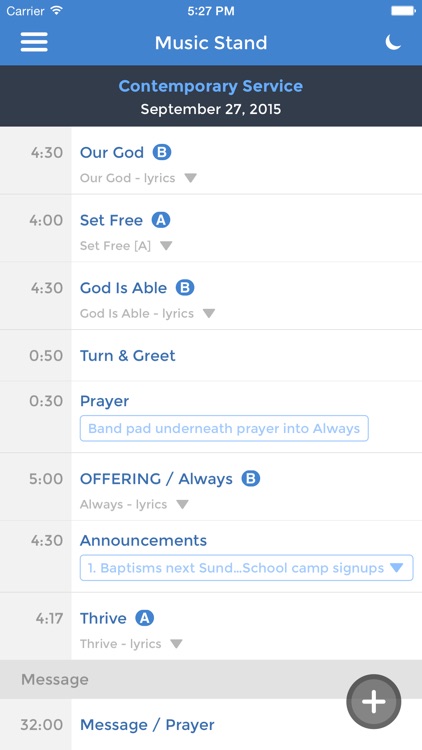The height and width of the screenshot is (750, 422).
Task: Toggle night mode moon icon
Action: point(393,42)
